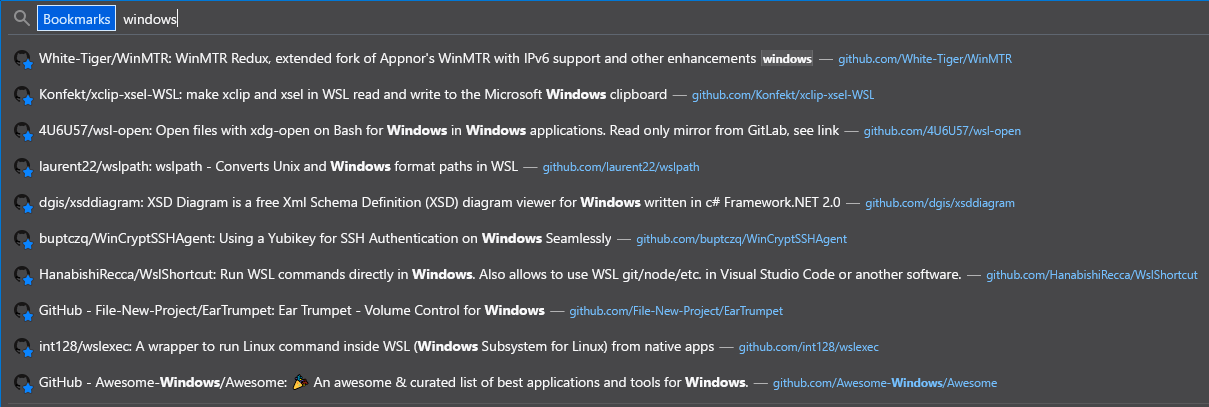Screen dimensions: 1209x407
Task: Click the GitHub favicon of the xsddiagram result
Action: (23, 203)
